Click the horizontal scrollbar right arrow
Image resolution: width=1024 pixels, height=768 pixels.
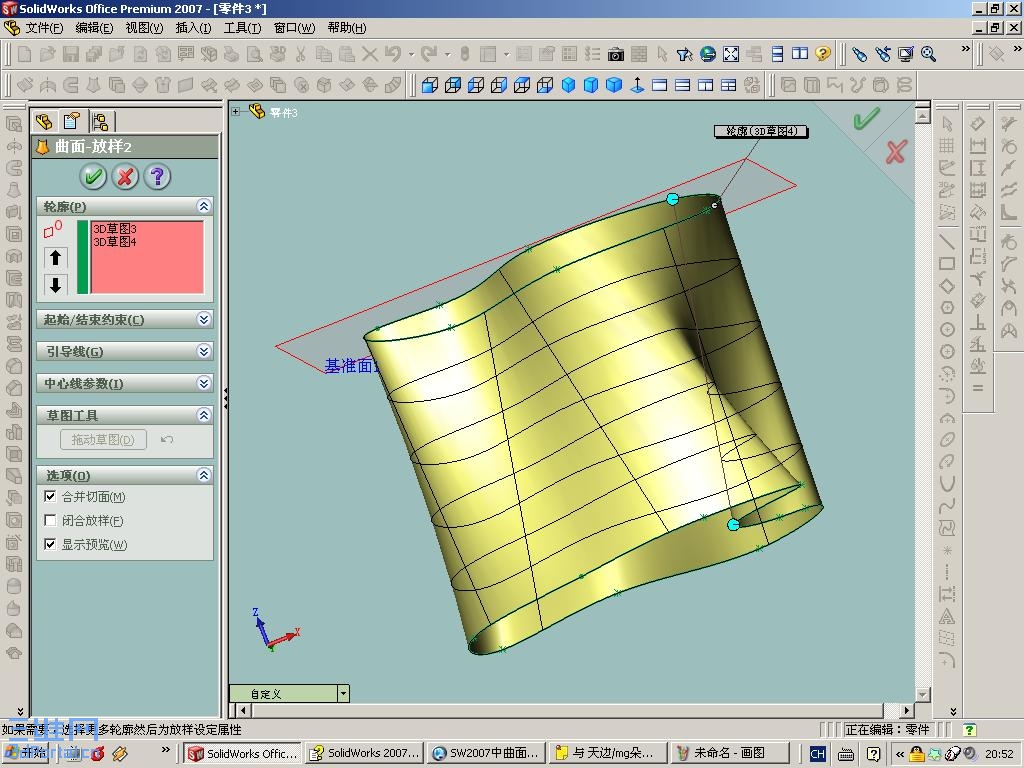906,710
